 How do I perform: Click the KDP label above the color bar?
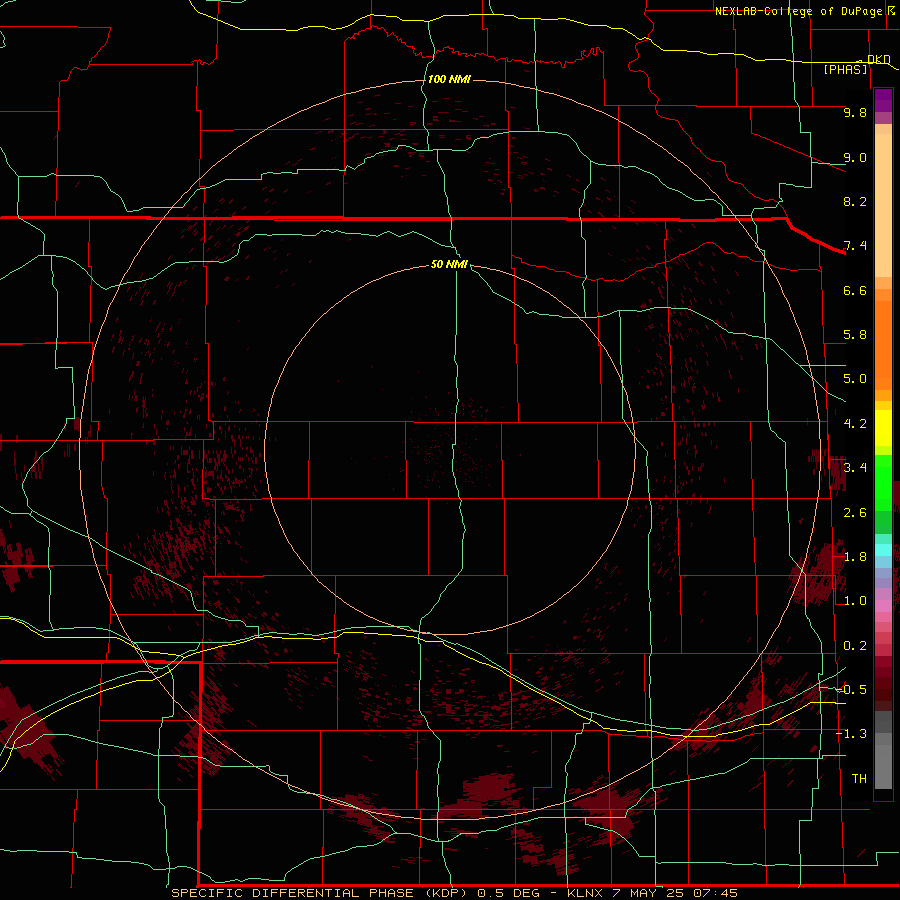[878, 59]
